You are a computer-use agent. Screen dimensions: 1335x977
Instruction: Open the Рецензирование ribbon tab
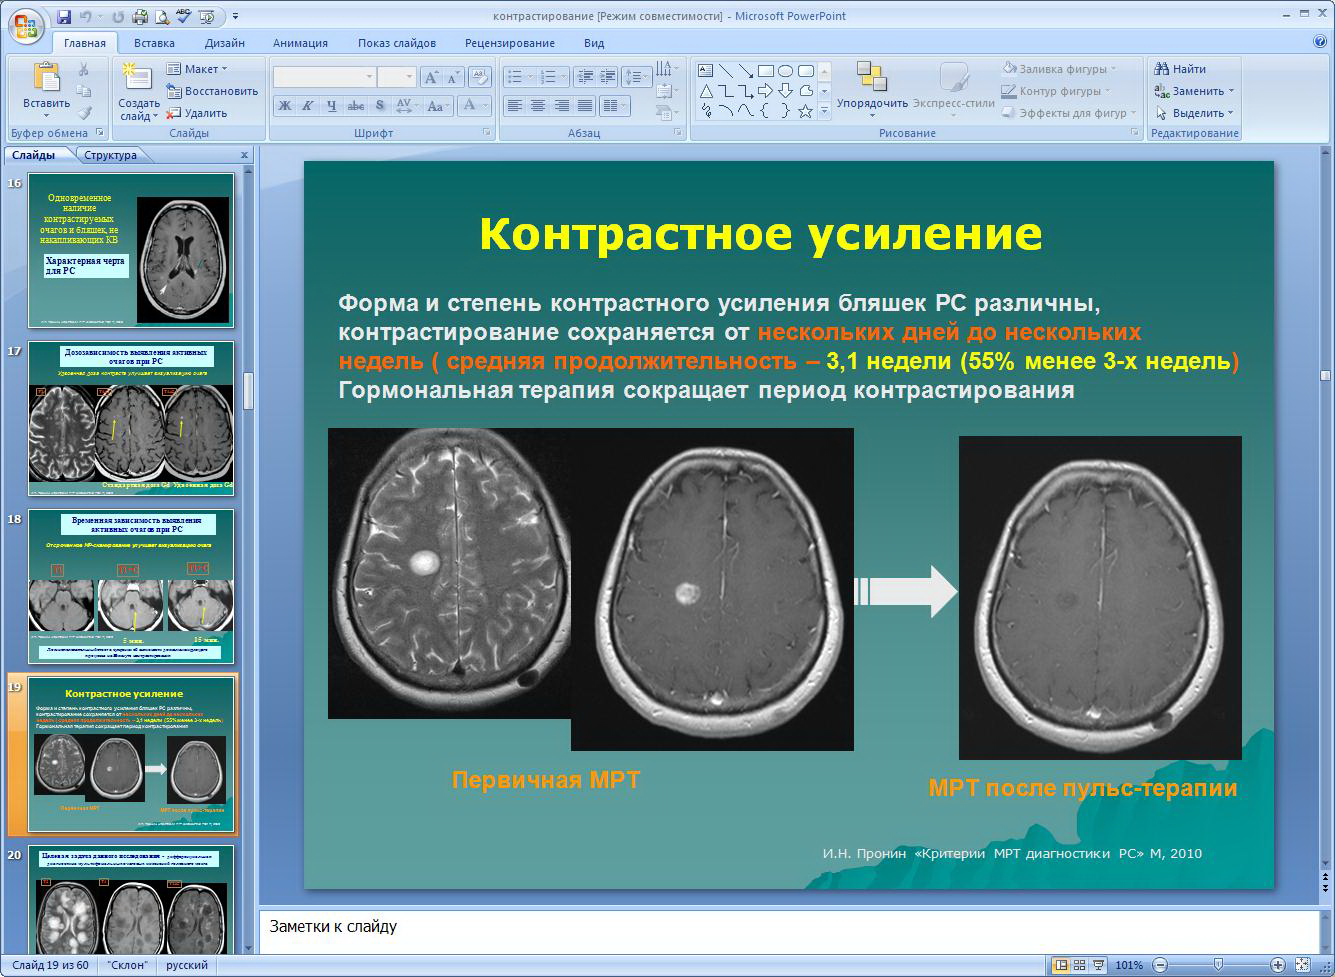(510, 43)
